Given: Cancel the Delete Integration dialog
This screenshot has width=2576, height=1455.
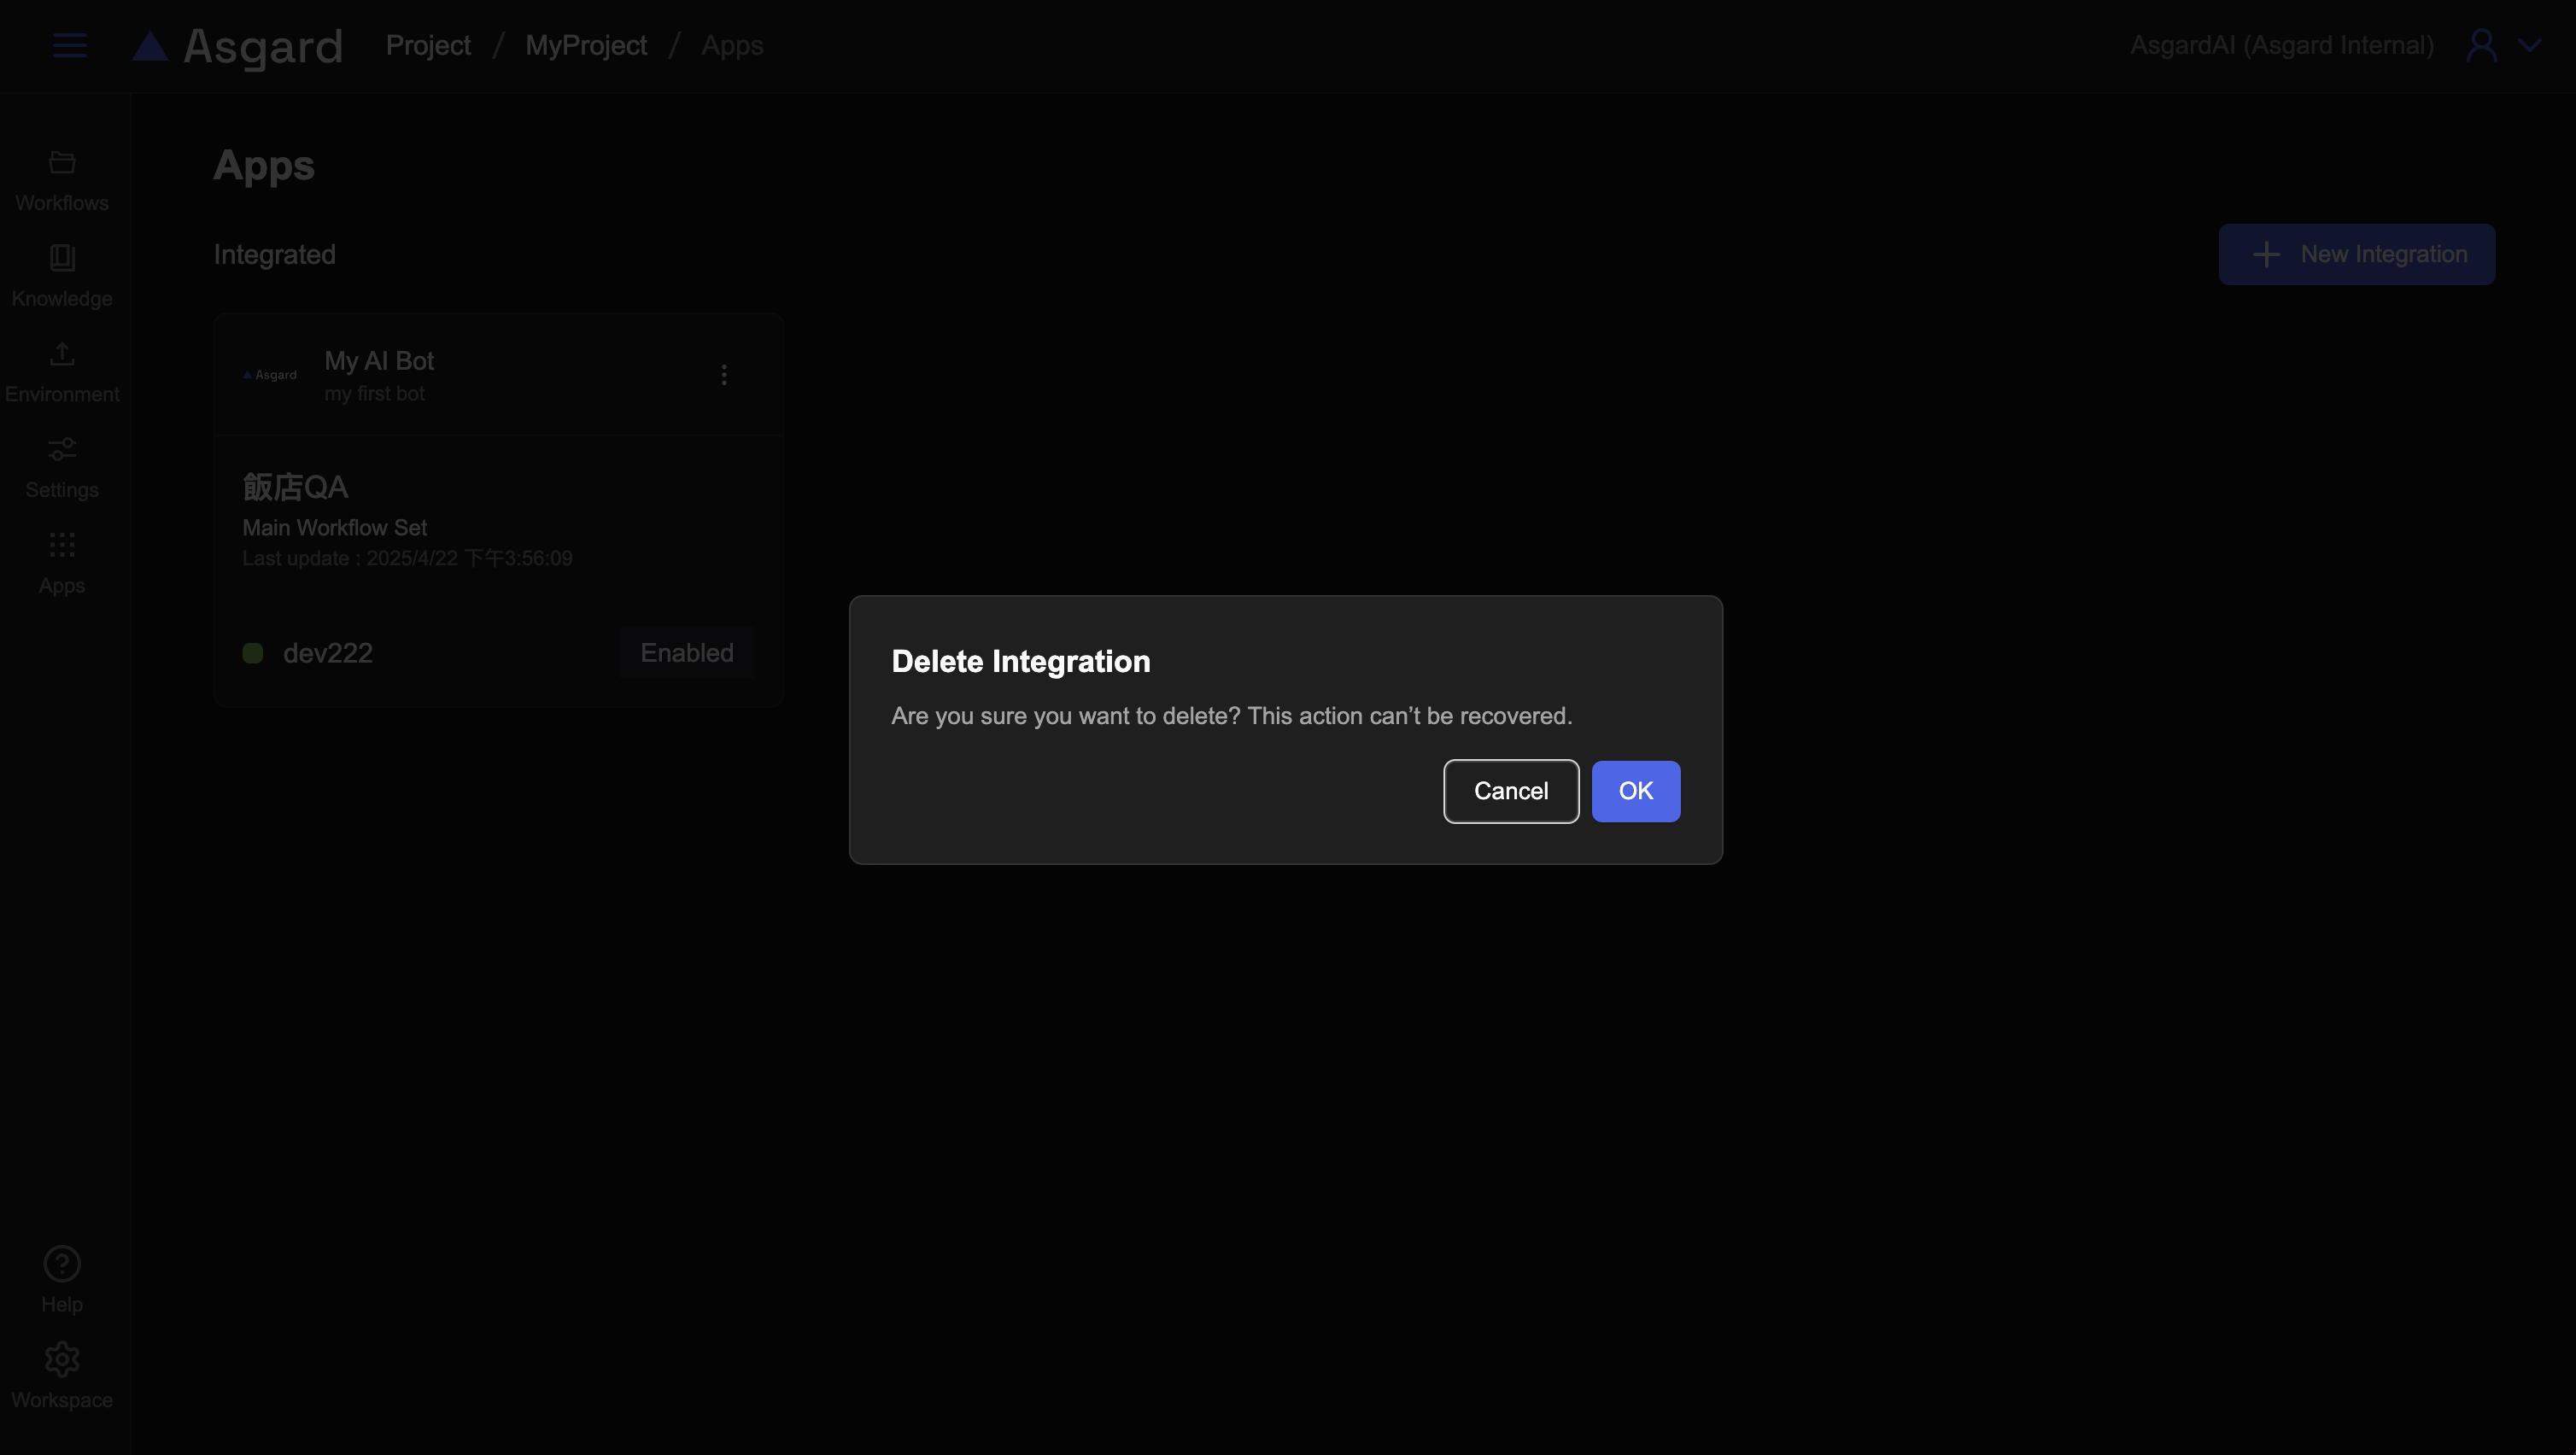Looking at the screenshot, I should [x=1510, y=791].
